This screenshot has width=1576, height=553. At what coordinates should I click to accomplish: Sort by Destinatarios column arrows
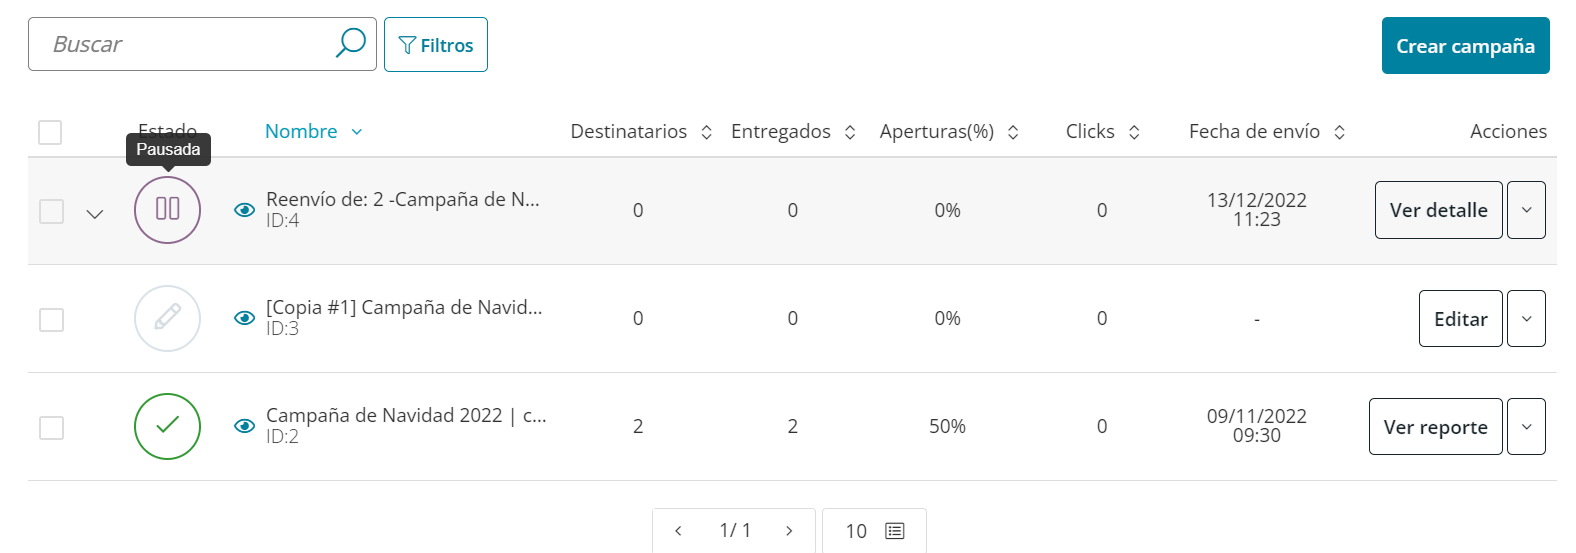click(706, 132)
